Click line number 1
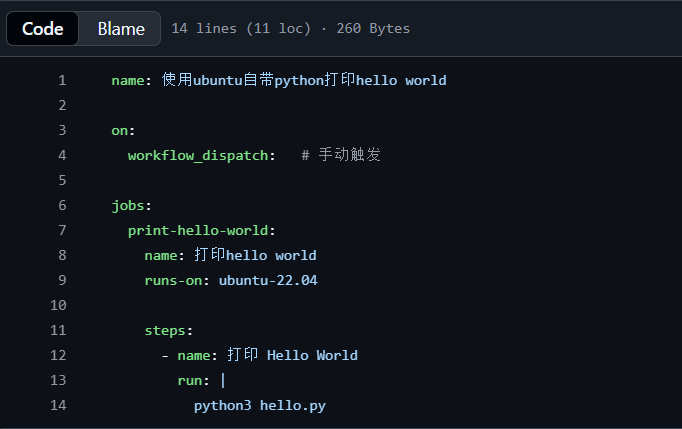 62,80
